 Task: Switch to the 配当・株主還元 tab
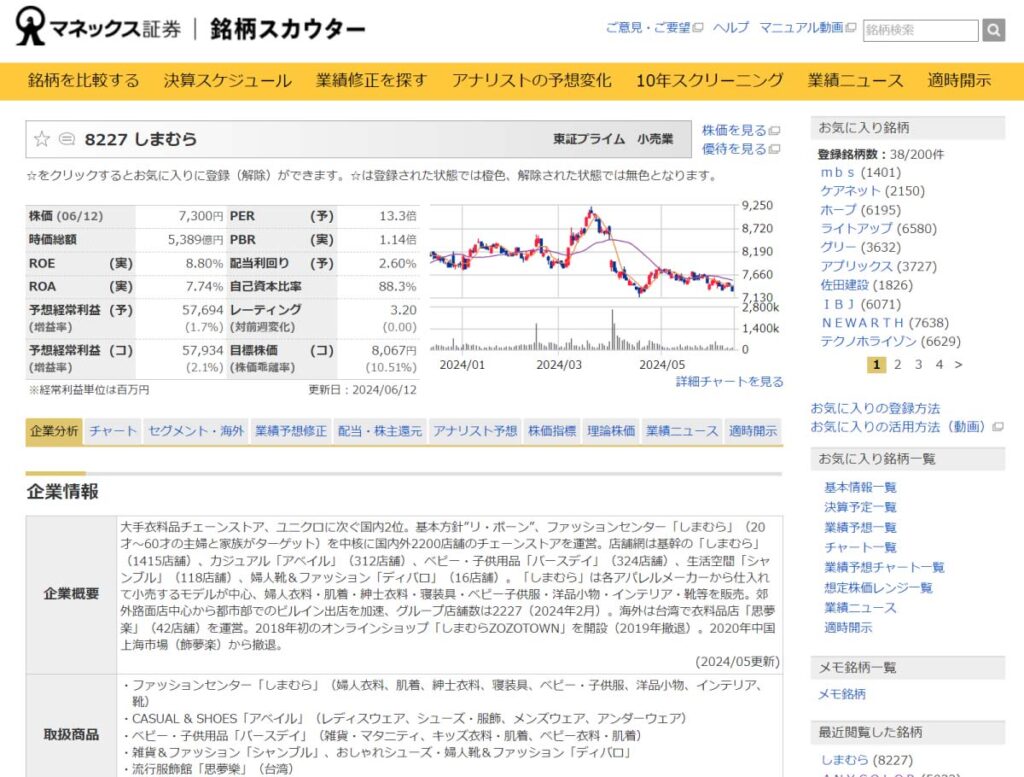point(379,431)
